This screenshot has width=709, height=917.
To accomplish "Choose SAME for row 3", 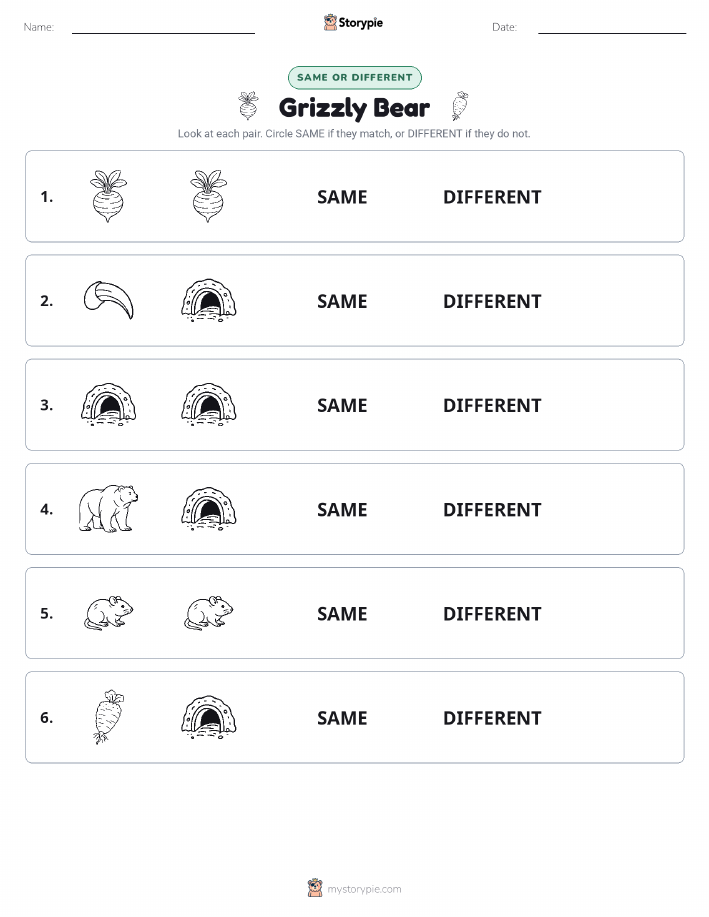I will click(342, 405).
